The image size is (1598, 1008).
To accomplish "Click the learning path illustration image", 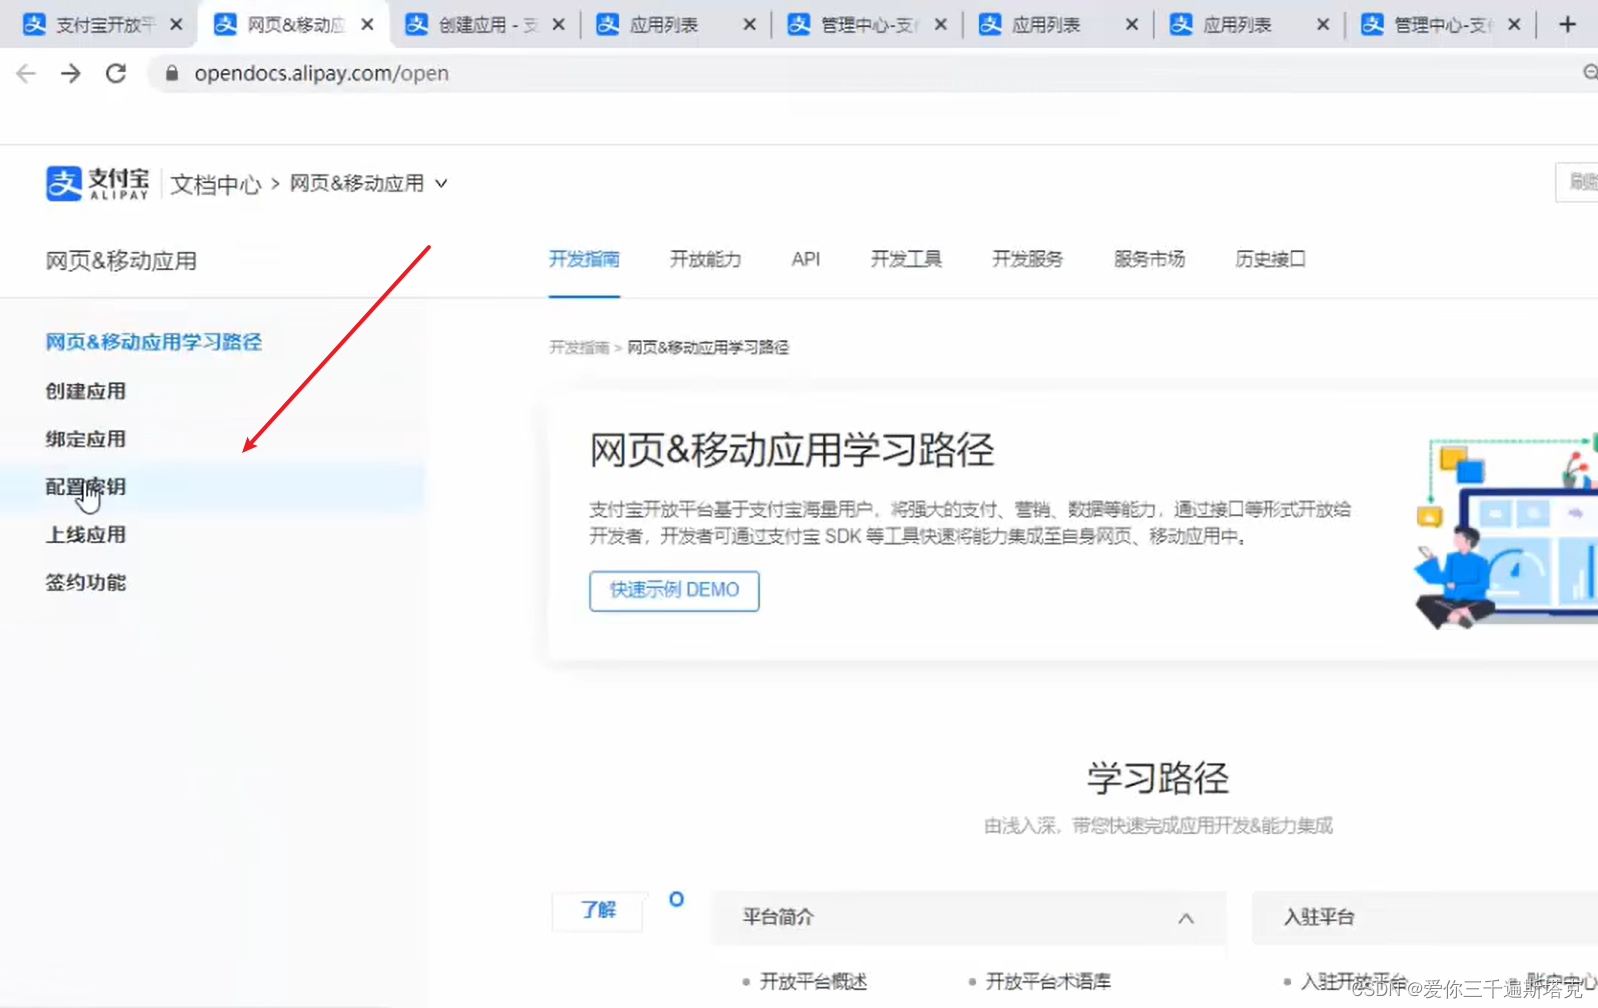I will click(x=1505, y=530).
